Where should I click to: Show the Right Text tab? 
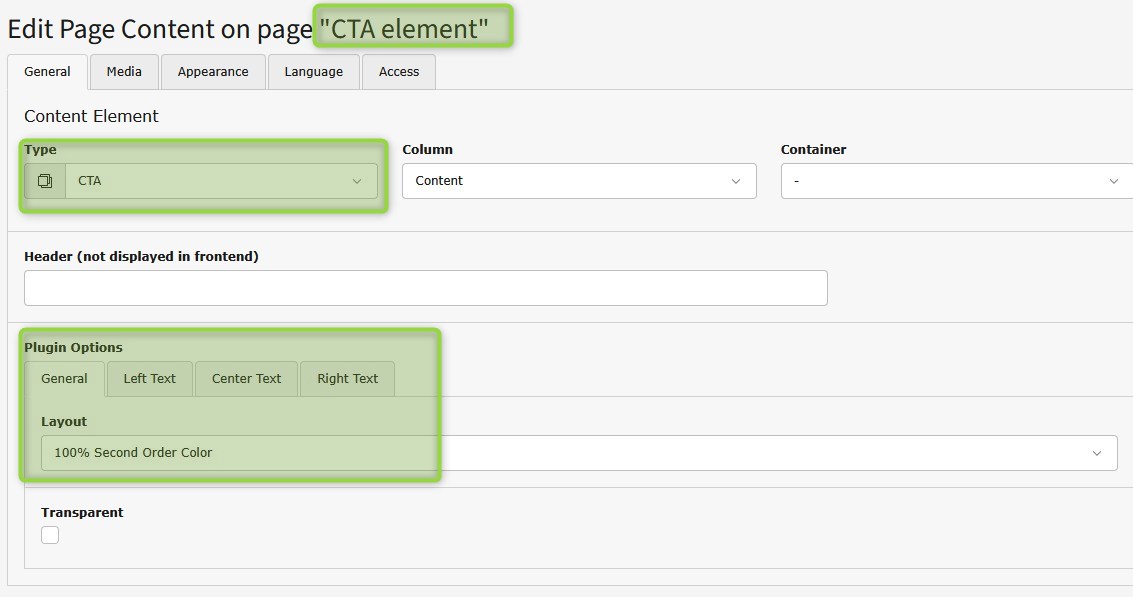tap(347, 379)
